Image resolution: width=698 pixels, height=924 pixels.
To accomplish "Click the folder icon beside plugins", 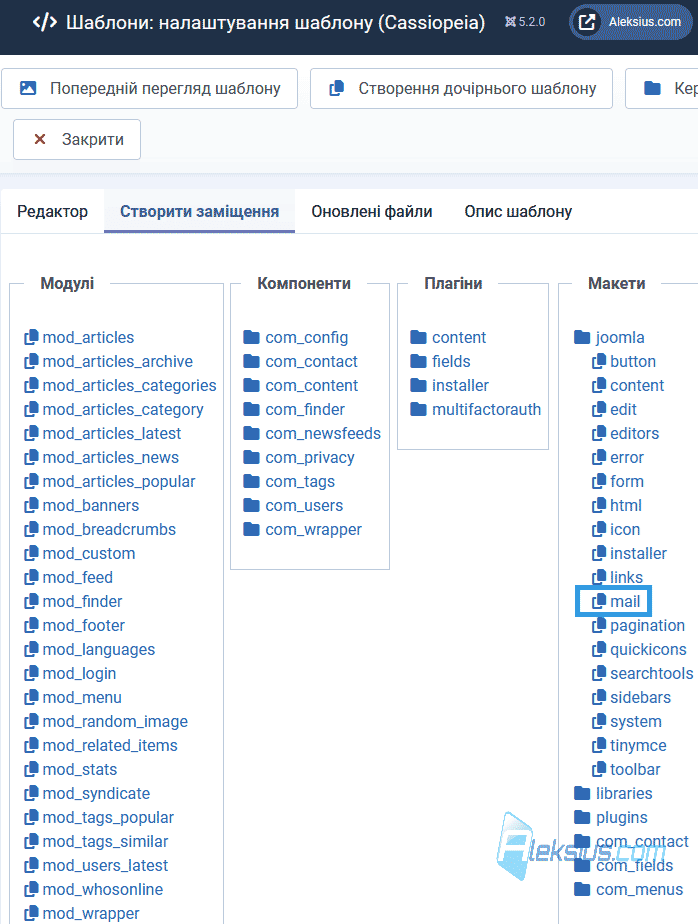I will (x=582, y=817).
